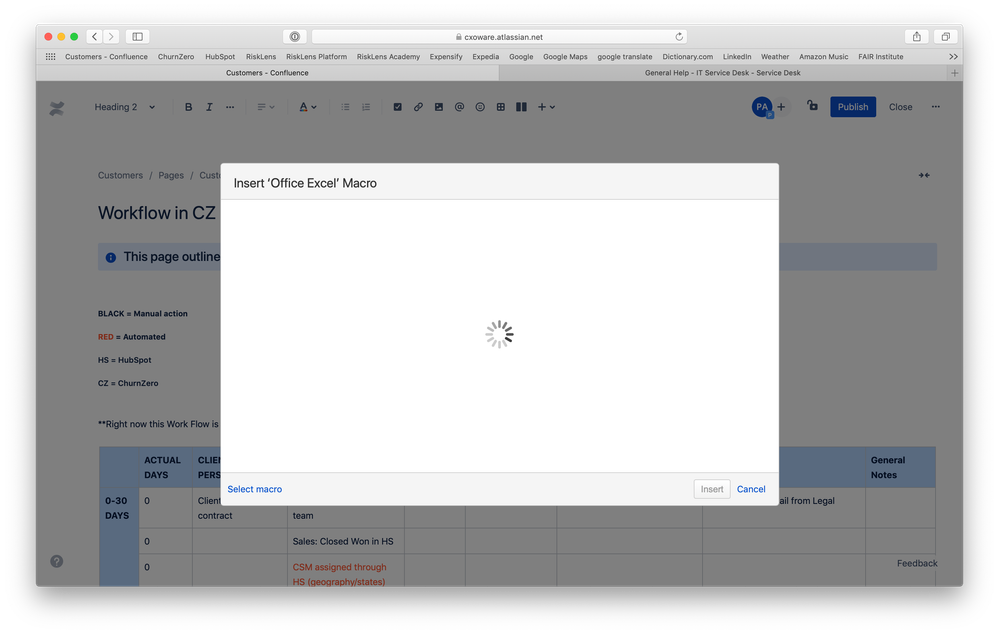
Task: Insert a link
Action: pos(418,107)
